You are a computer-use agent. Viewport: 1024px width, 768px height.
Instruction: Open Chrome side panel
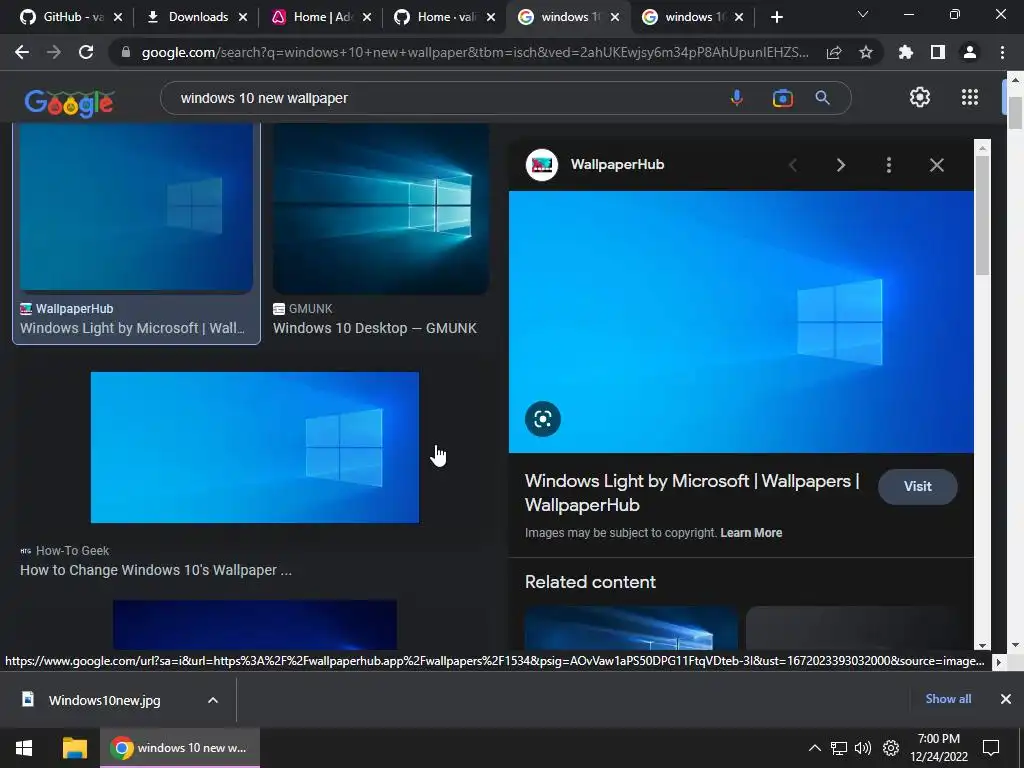click(938, 52)
